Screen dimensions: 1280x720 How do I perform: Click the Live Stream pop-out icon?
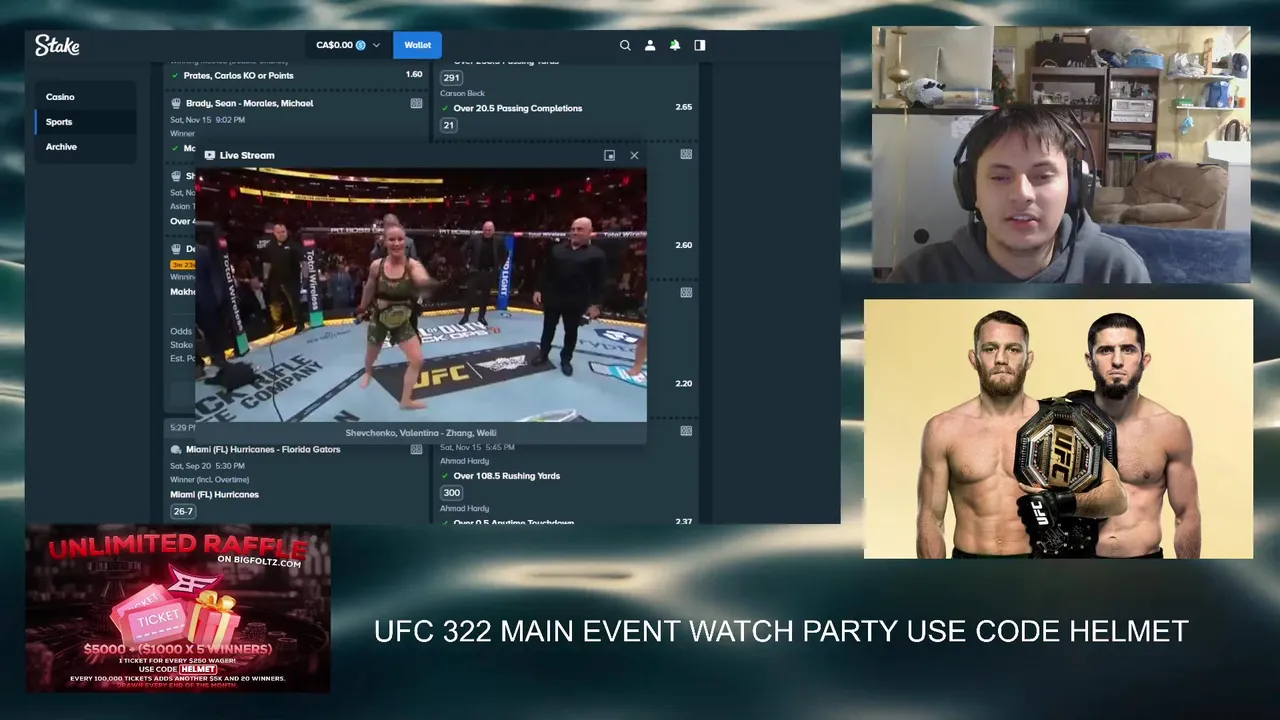coord(609,155)
